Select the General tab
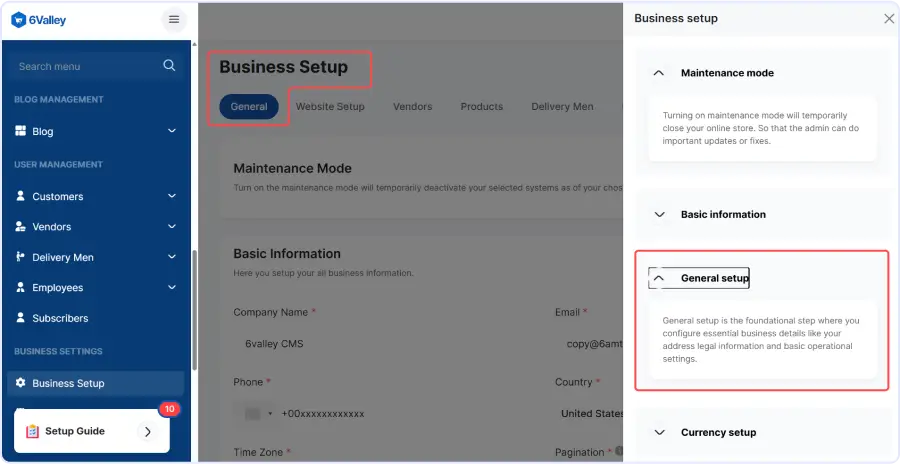 [249, 107]
